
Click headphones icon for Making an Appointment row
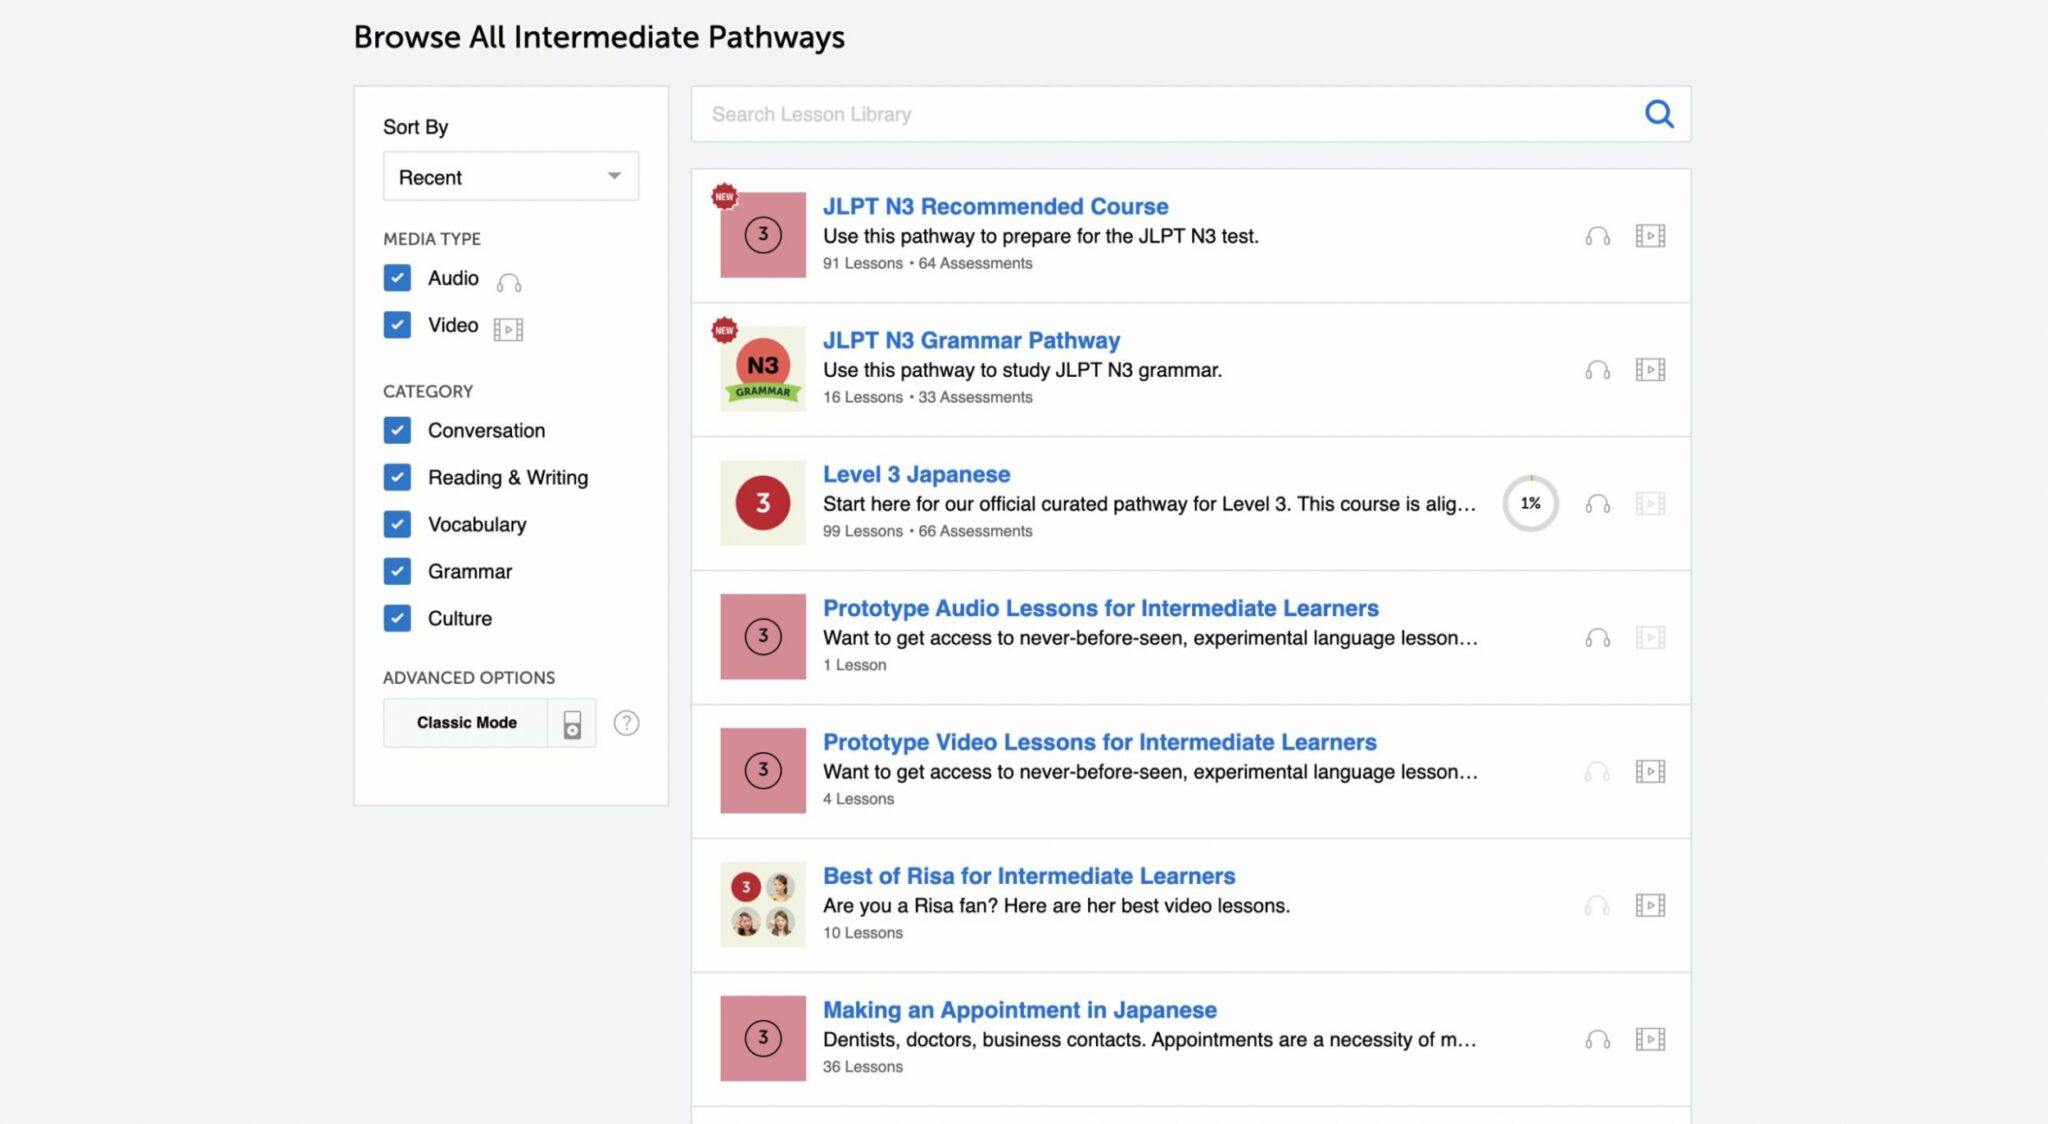(1597, 1040)
